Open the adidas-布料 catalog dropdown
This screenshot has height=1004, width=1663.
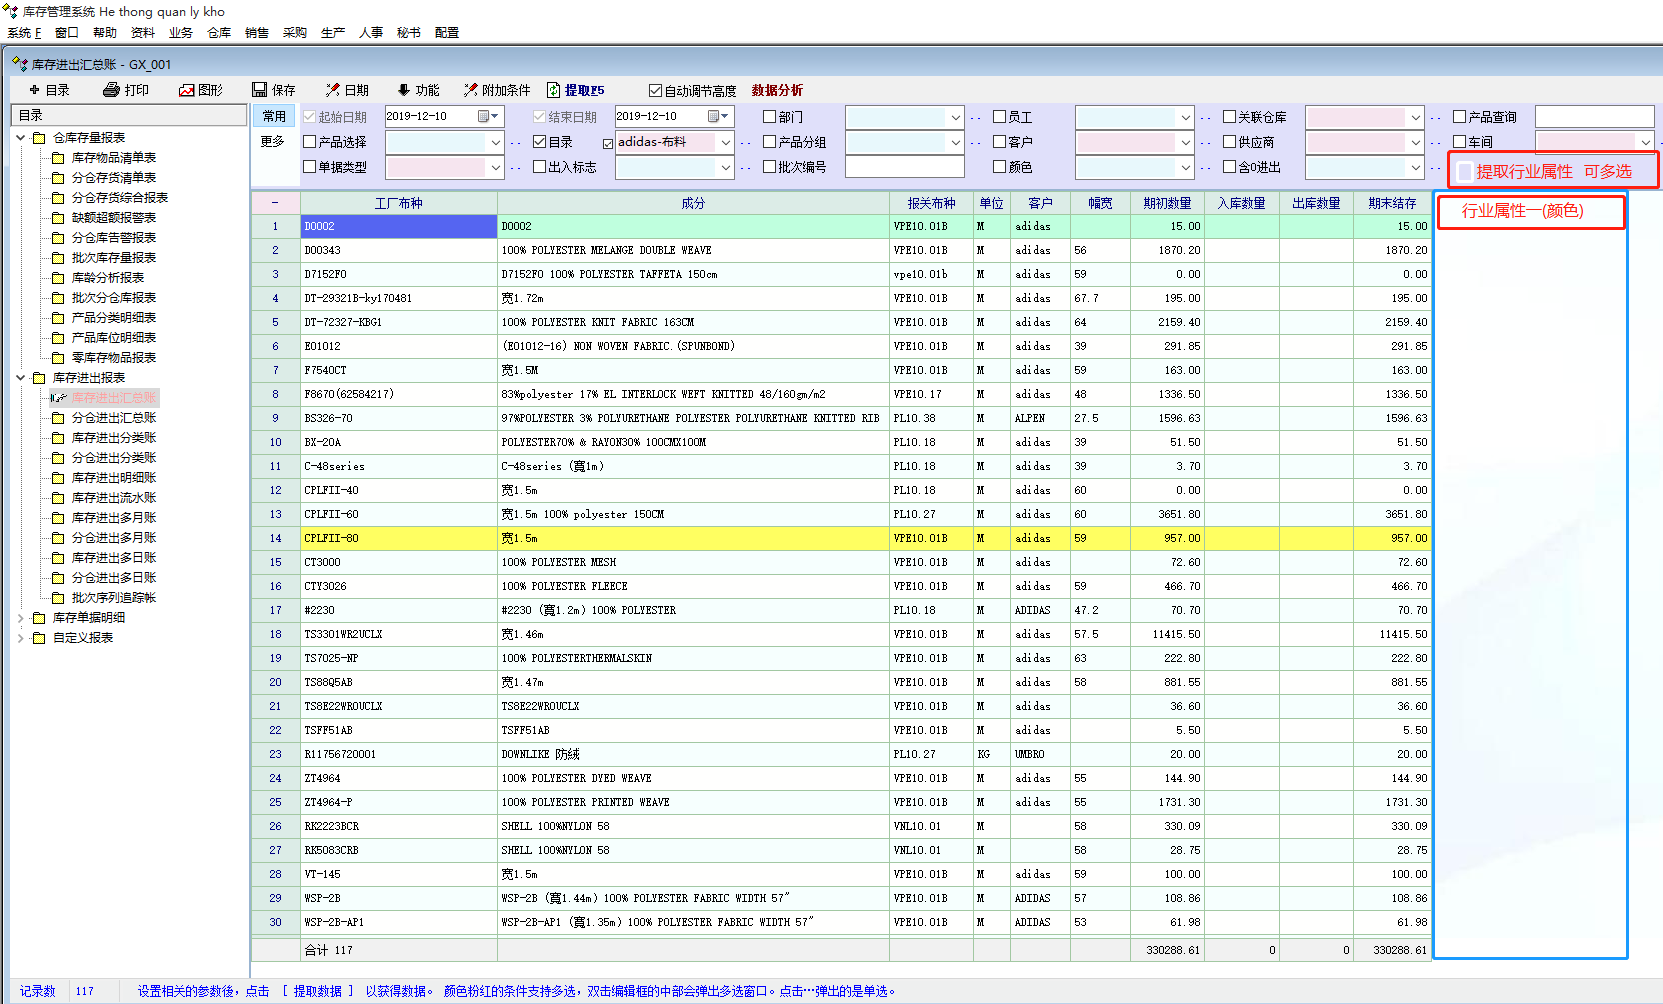coord(726,142)
